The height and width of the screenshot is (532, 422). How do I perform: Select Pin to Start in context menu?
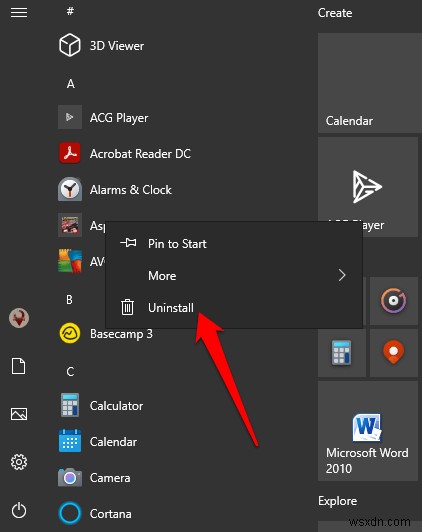point(234,243)
